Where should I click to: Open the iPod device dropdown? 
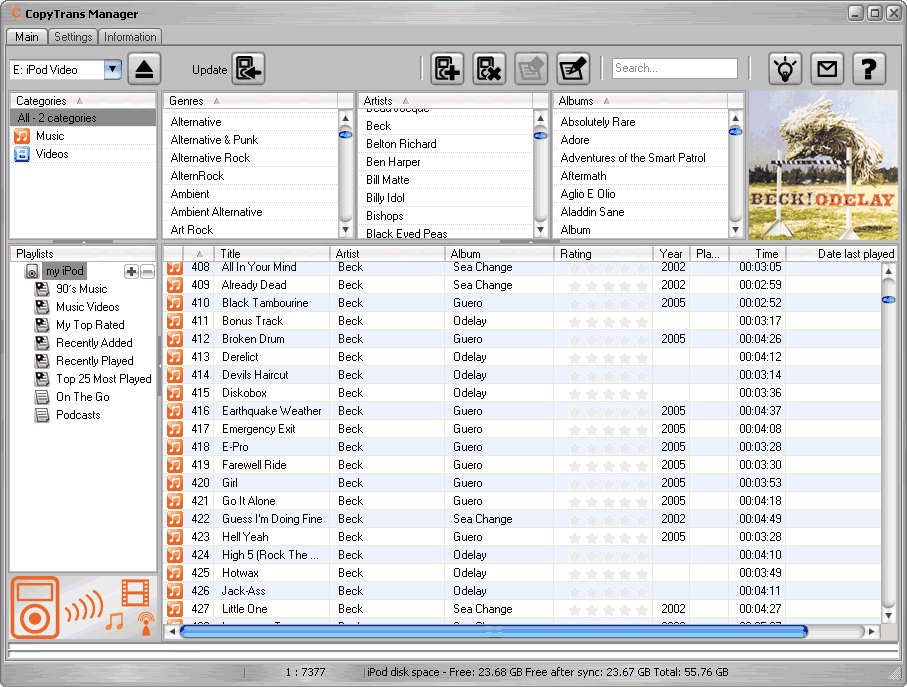[x=112, y=69]
